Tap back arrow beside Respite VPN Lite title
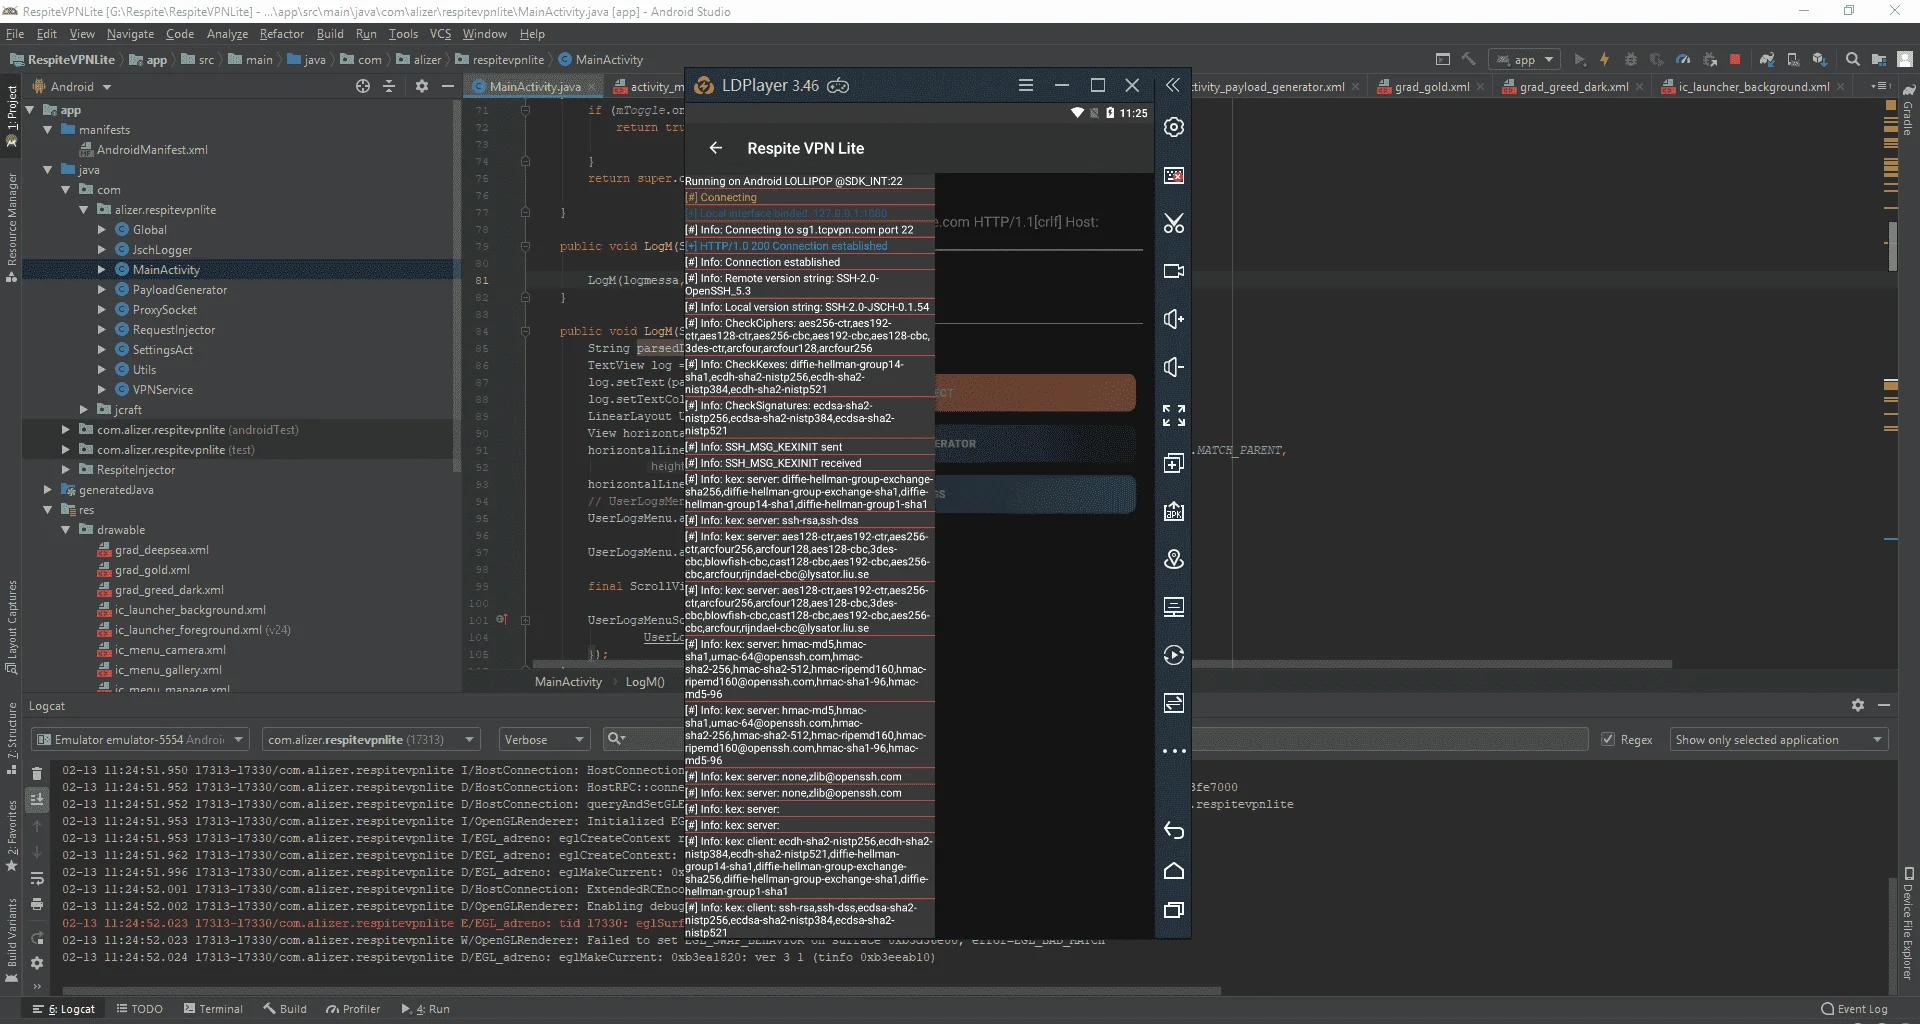Viewport: 1920px width, 1024px height. (716, 148)
